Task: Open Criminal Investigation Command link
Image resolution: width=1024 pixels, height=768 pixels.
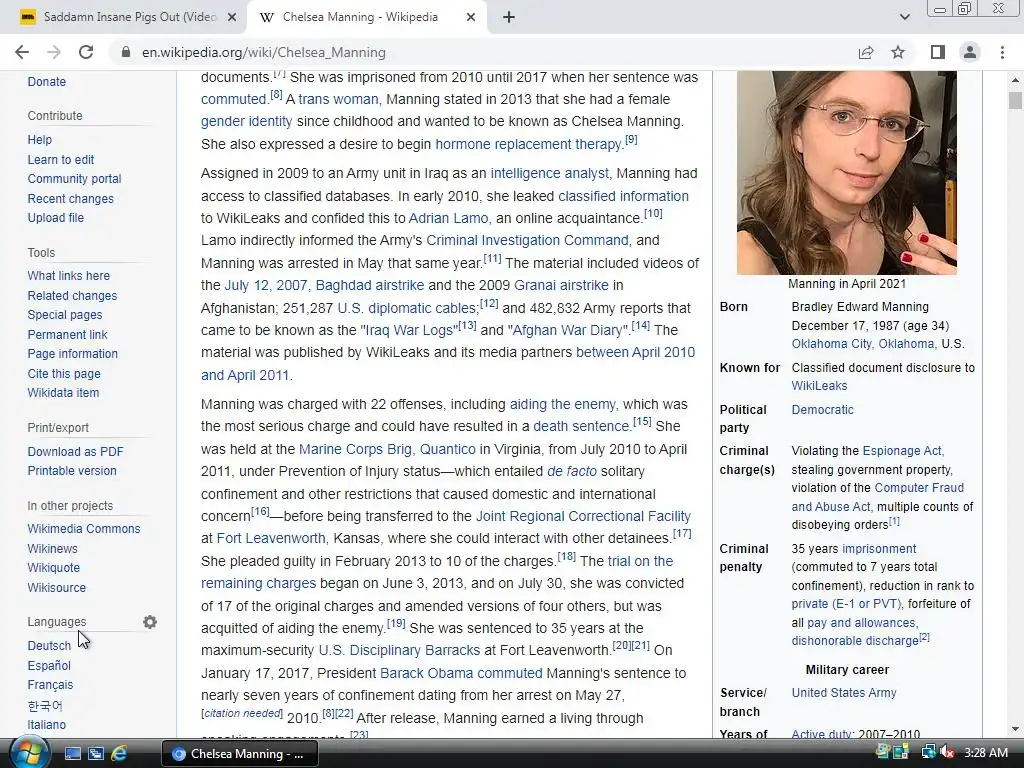Action: 527,240
